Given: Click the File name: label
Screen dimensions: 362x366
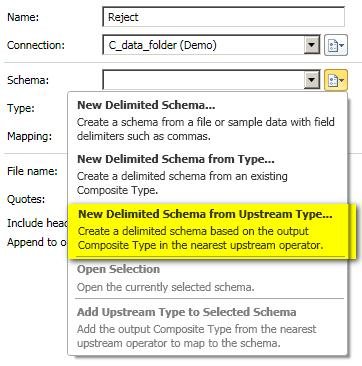Looking at the screenshot, I should [32, 171].
